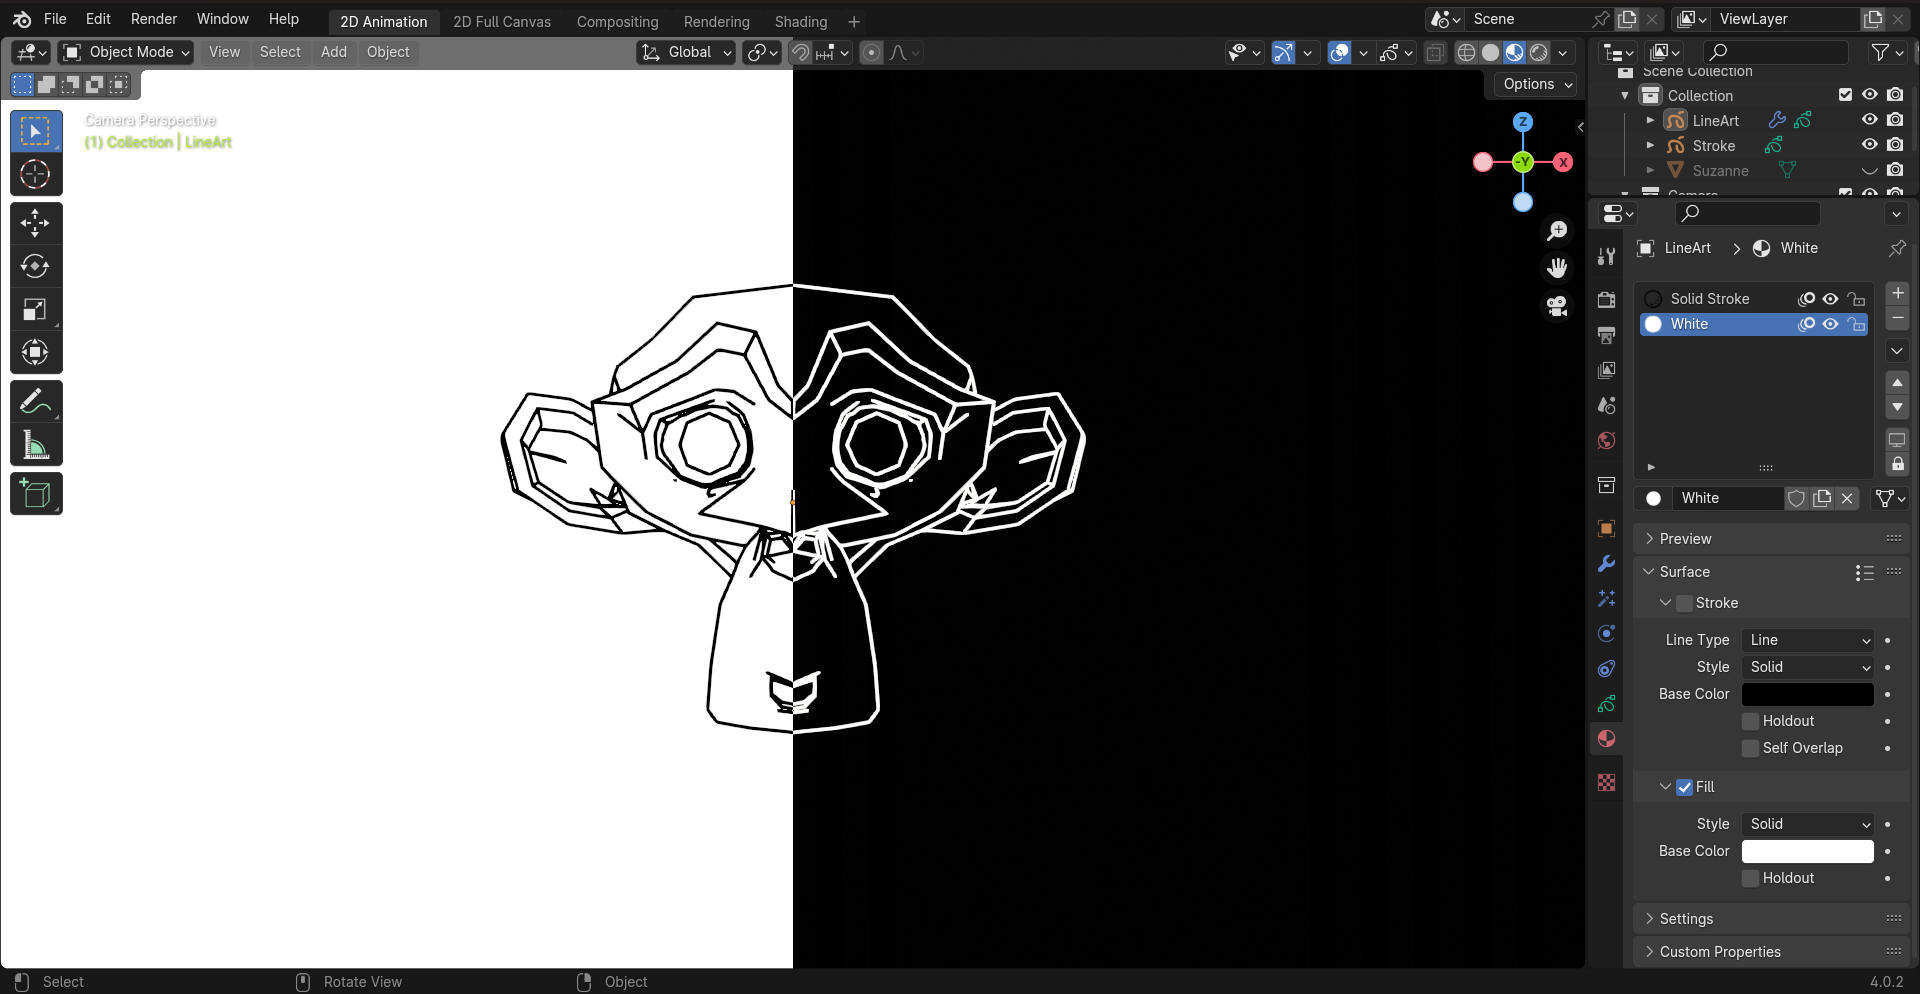The image size is (1920, 994).
Task: Disable render for Suzanne camera icon
Action: (1895, 170)
